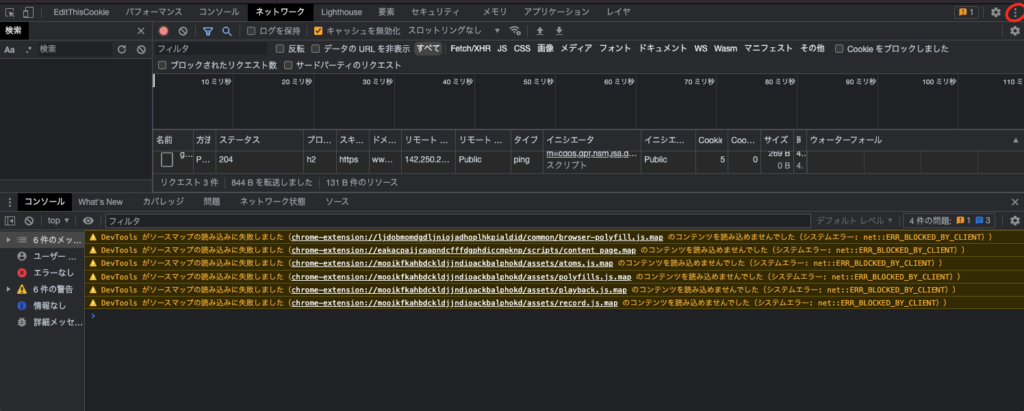Toggle the device toolbar icon
1024x411 pixels.
tap(29, 12)
